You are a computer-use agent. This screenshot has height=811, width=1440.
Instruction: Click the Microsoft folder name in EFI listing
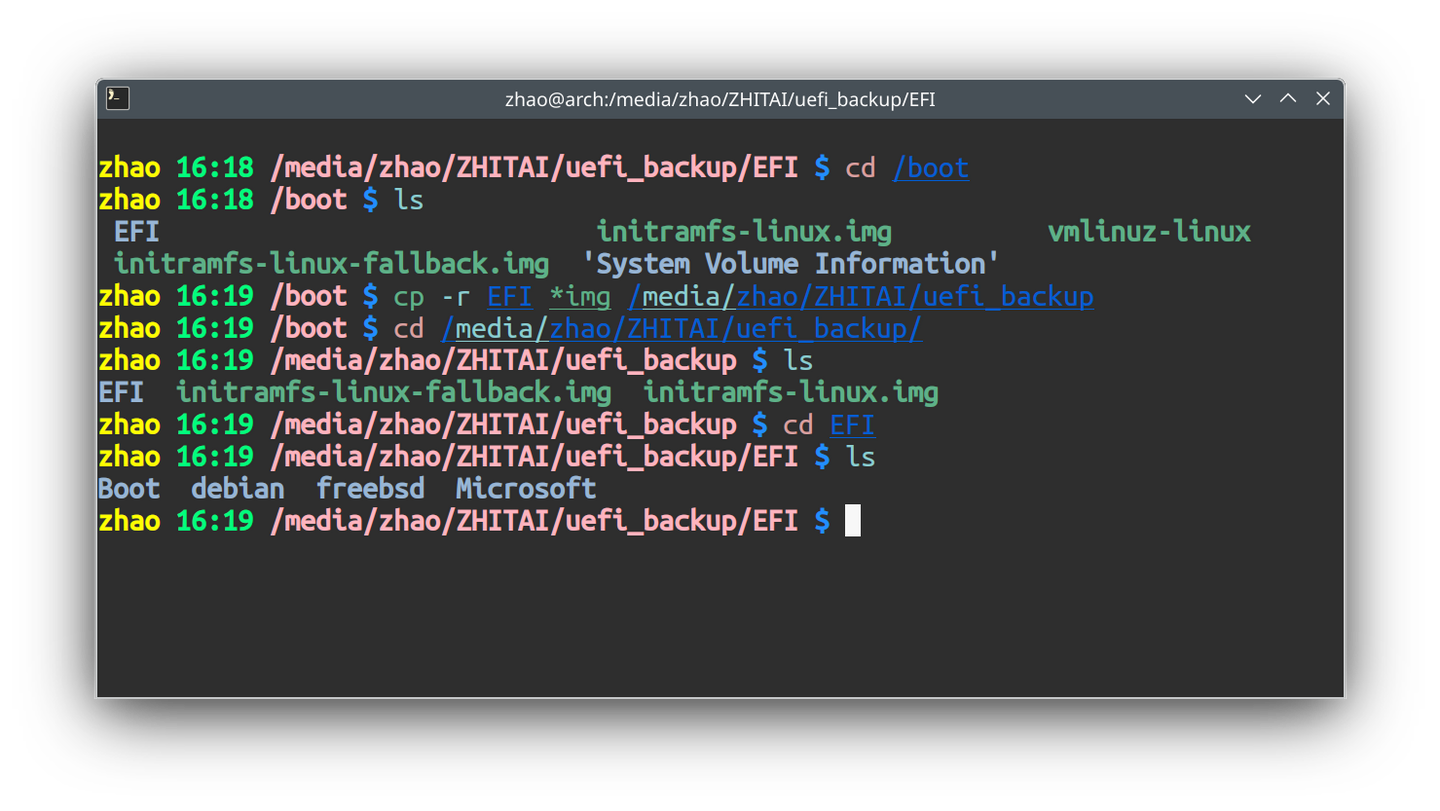(x=526, y=487)
